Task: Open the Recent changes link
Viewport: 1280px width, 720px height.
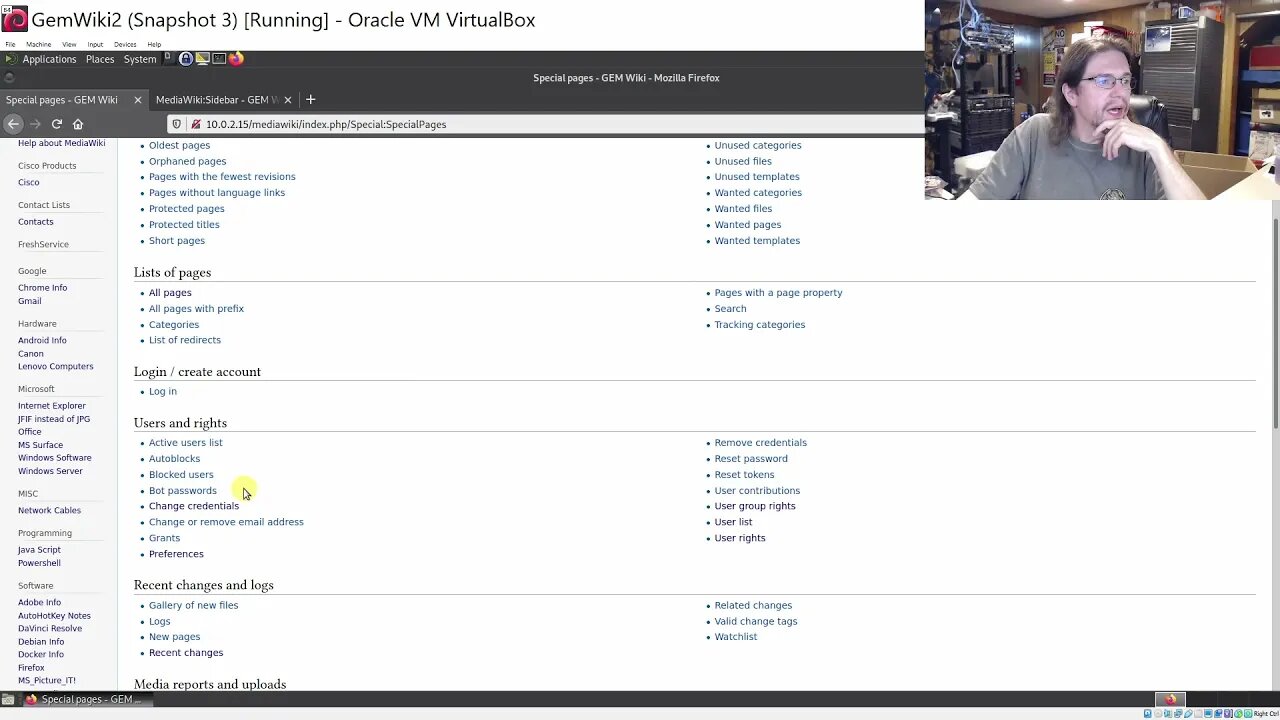Action: tap(186, 653)
